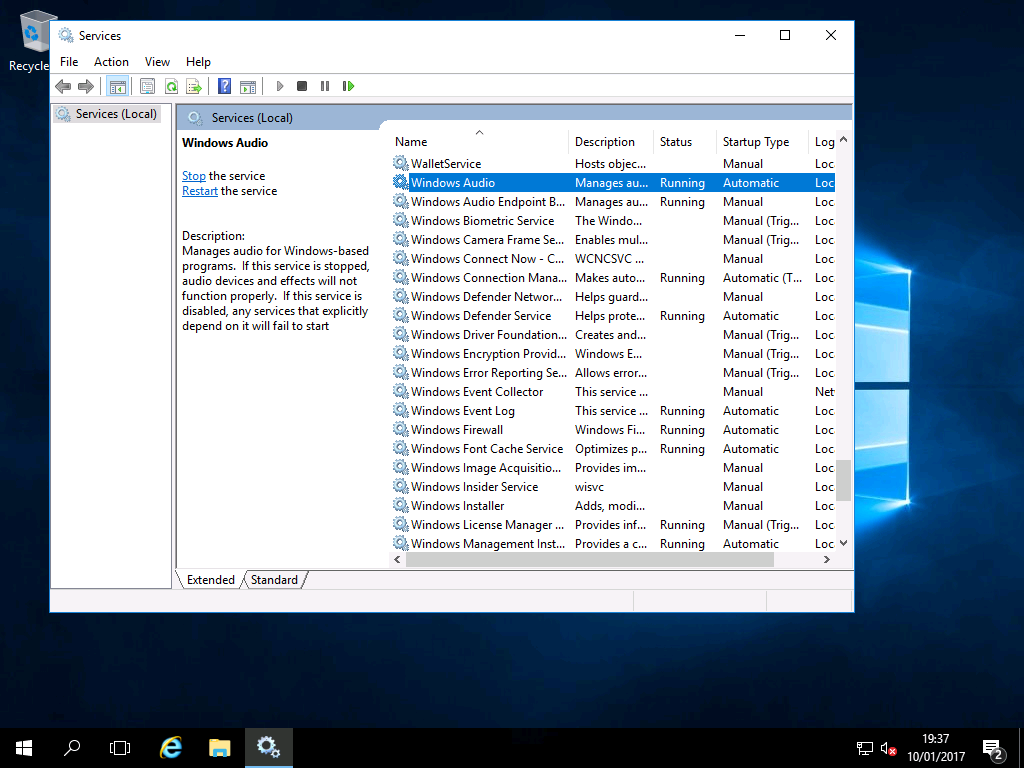
Task: Open Task View from the taskbar
Action: [x=120, y=748]
